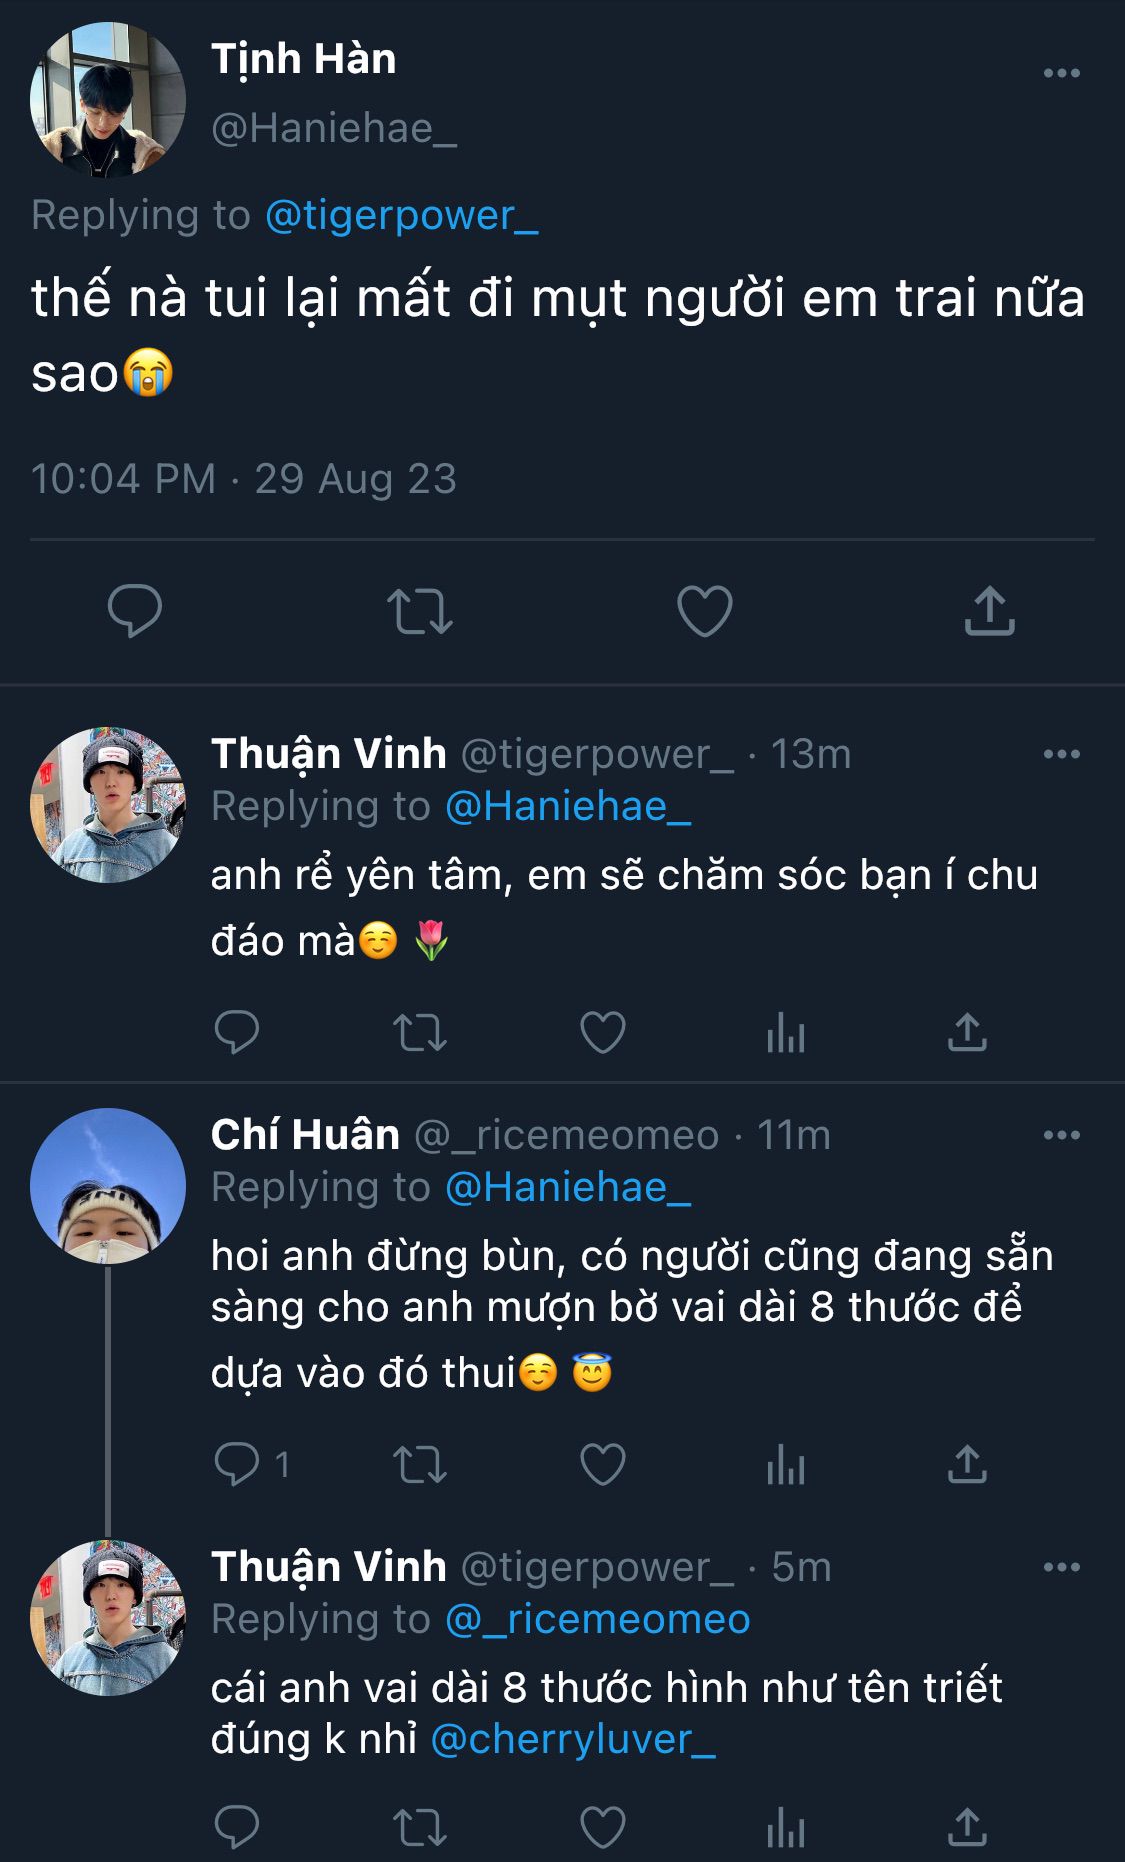Open more options for Tịnh Hàn's tweet
Image resolution: width=1125 pixels, height=1862 pixels.
coord(1061,73)
